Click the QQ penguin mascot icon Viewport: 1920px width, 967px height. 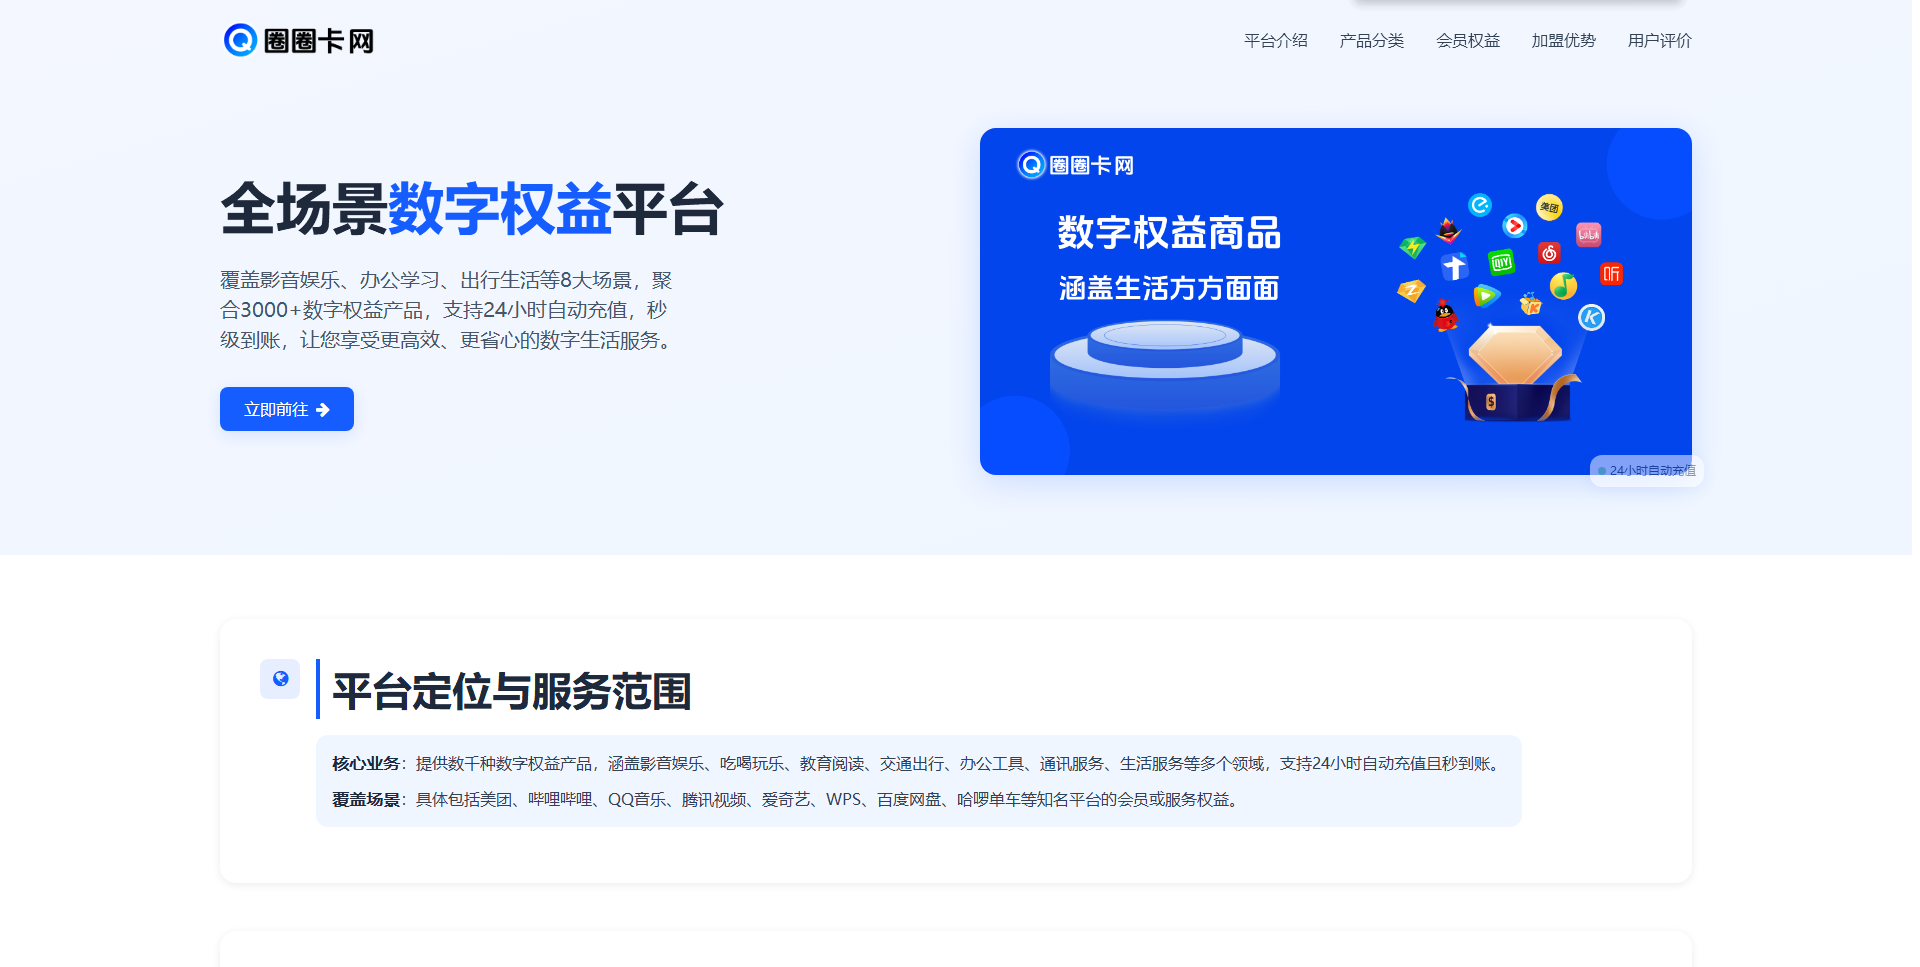point(1447,318)
